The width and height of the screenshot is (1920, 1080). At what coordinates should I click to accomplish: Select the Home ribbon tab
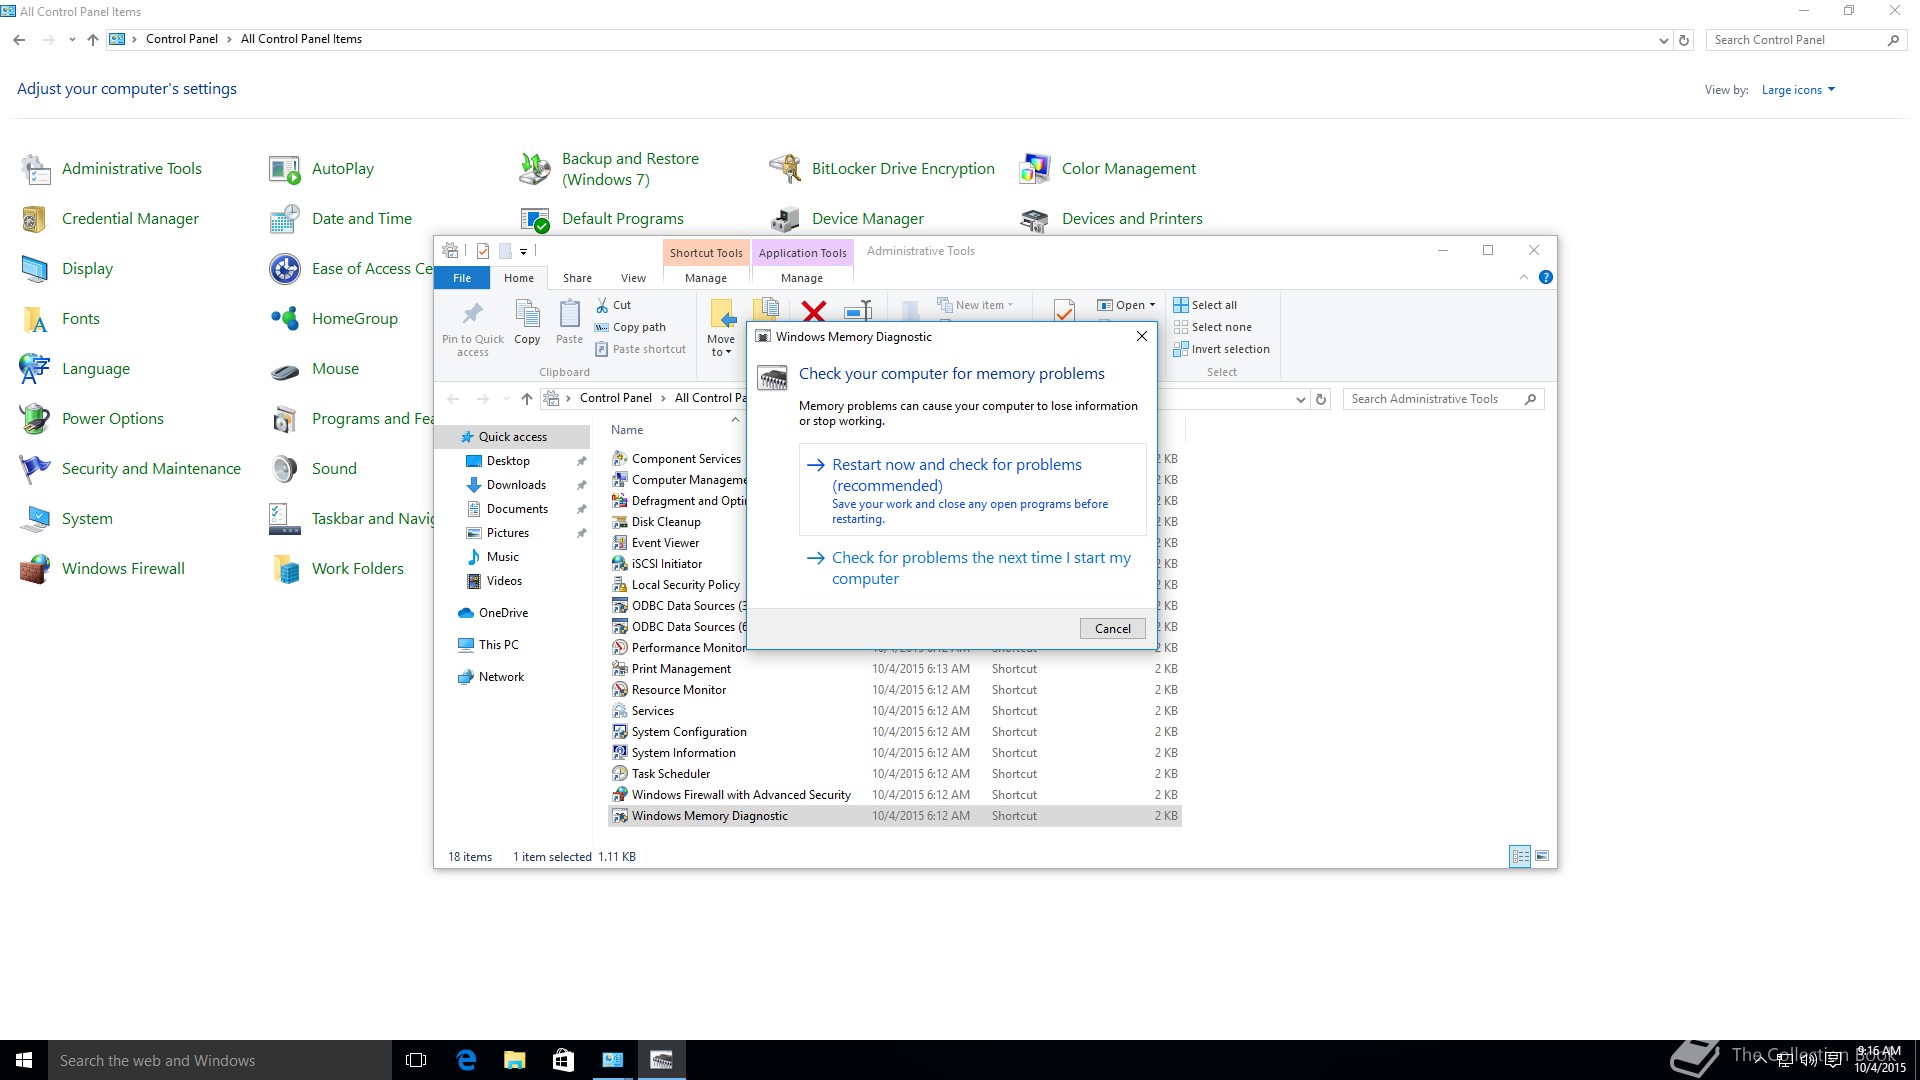[519, 278]
